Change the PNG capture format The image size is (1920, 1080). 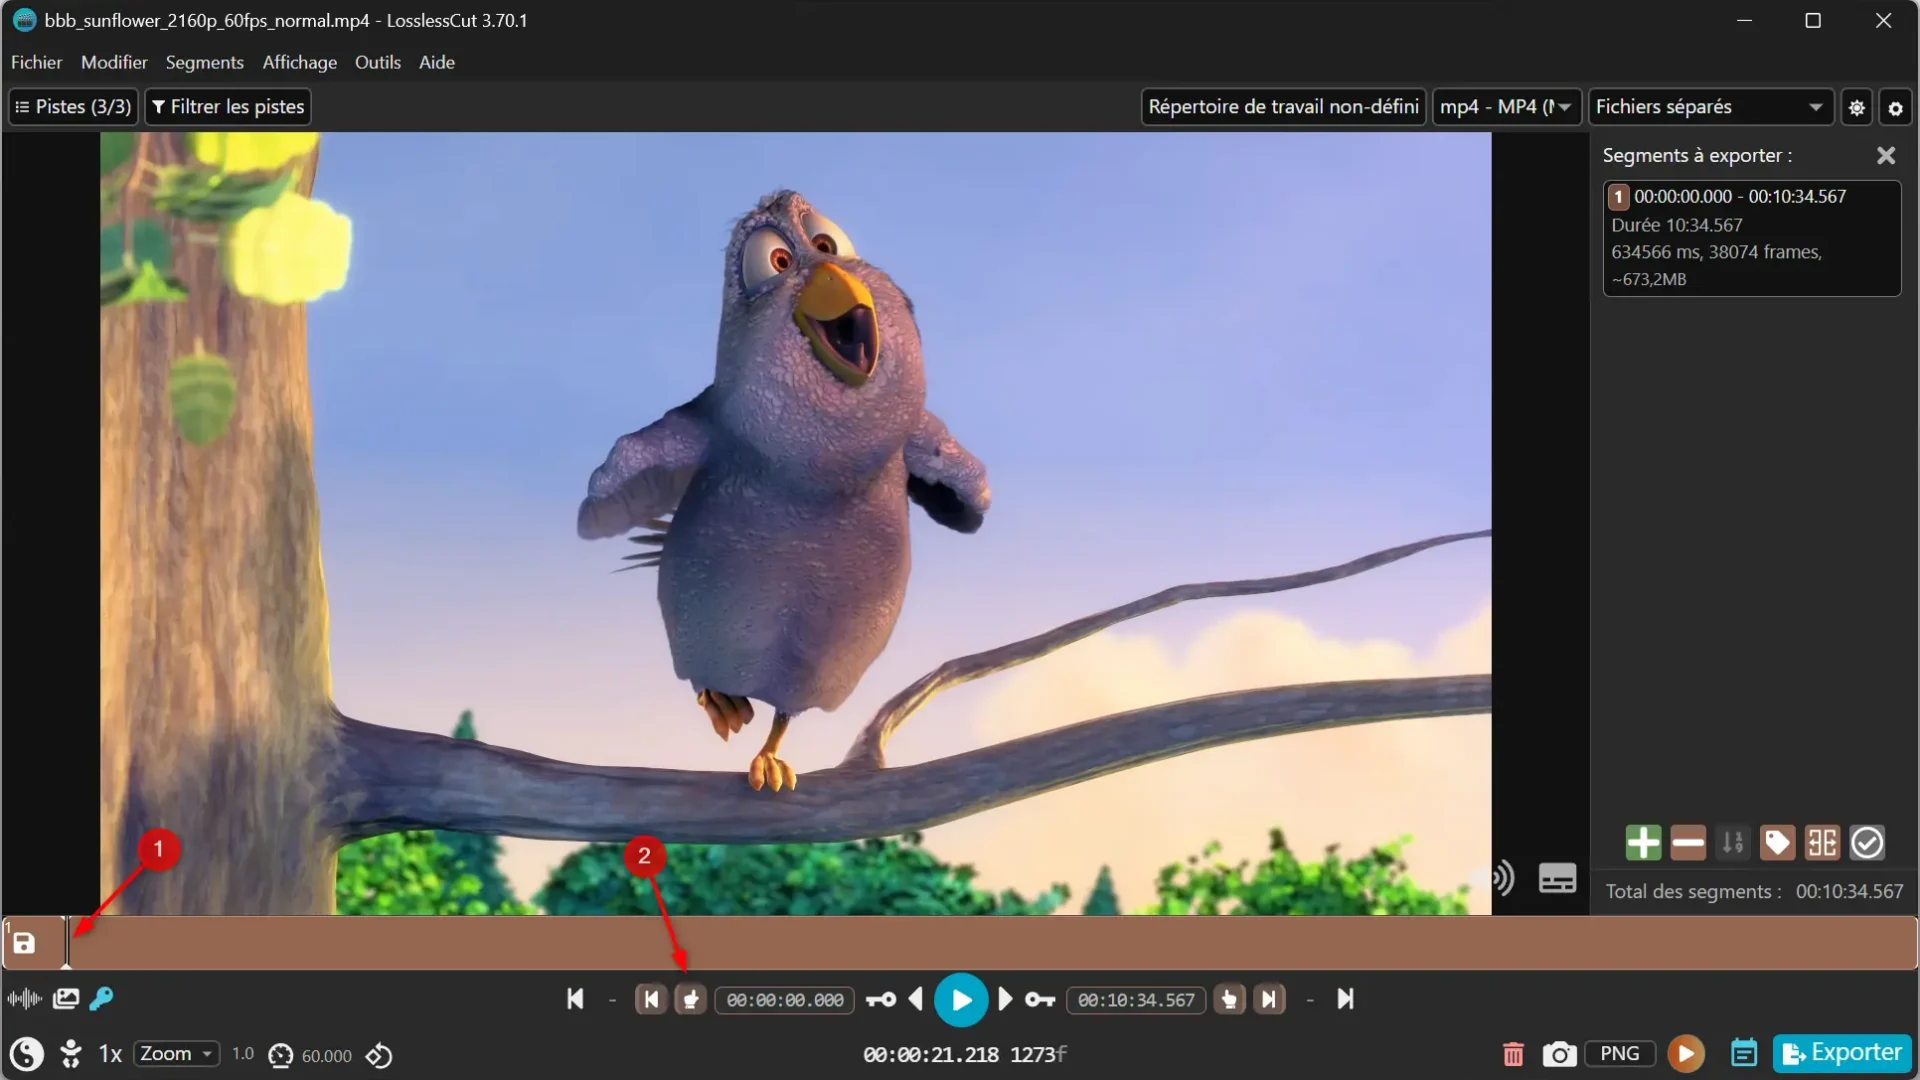coord(1619,1054)
